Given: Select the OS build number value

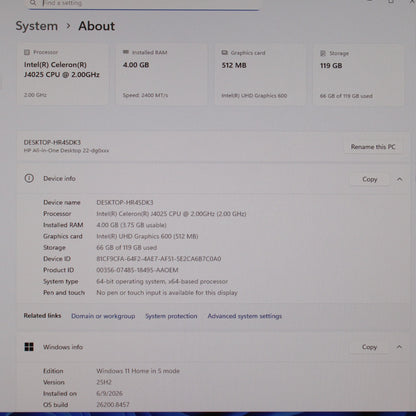Looking at the screenshot, I should pyautogui.click(x=113, y=405).
